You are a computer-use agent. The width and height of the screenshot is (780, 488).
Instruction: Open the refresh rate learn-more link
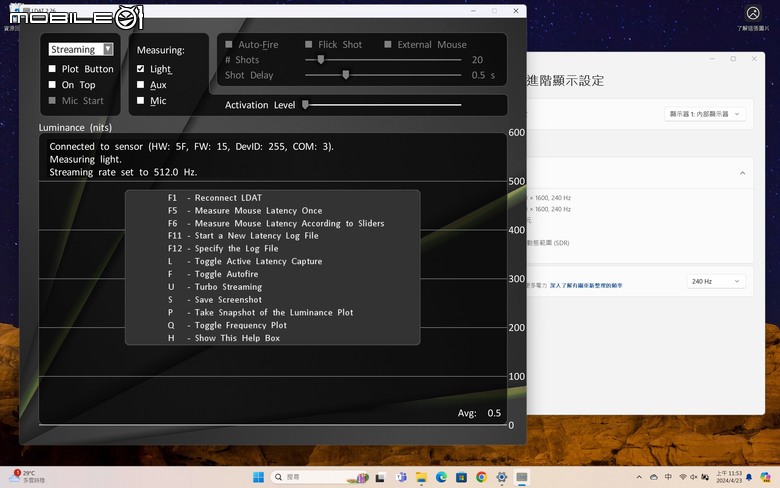pos(586,286)
